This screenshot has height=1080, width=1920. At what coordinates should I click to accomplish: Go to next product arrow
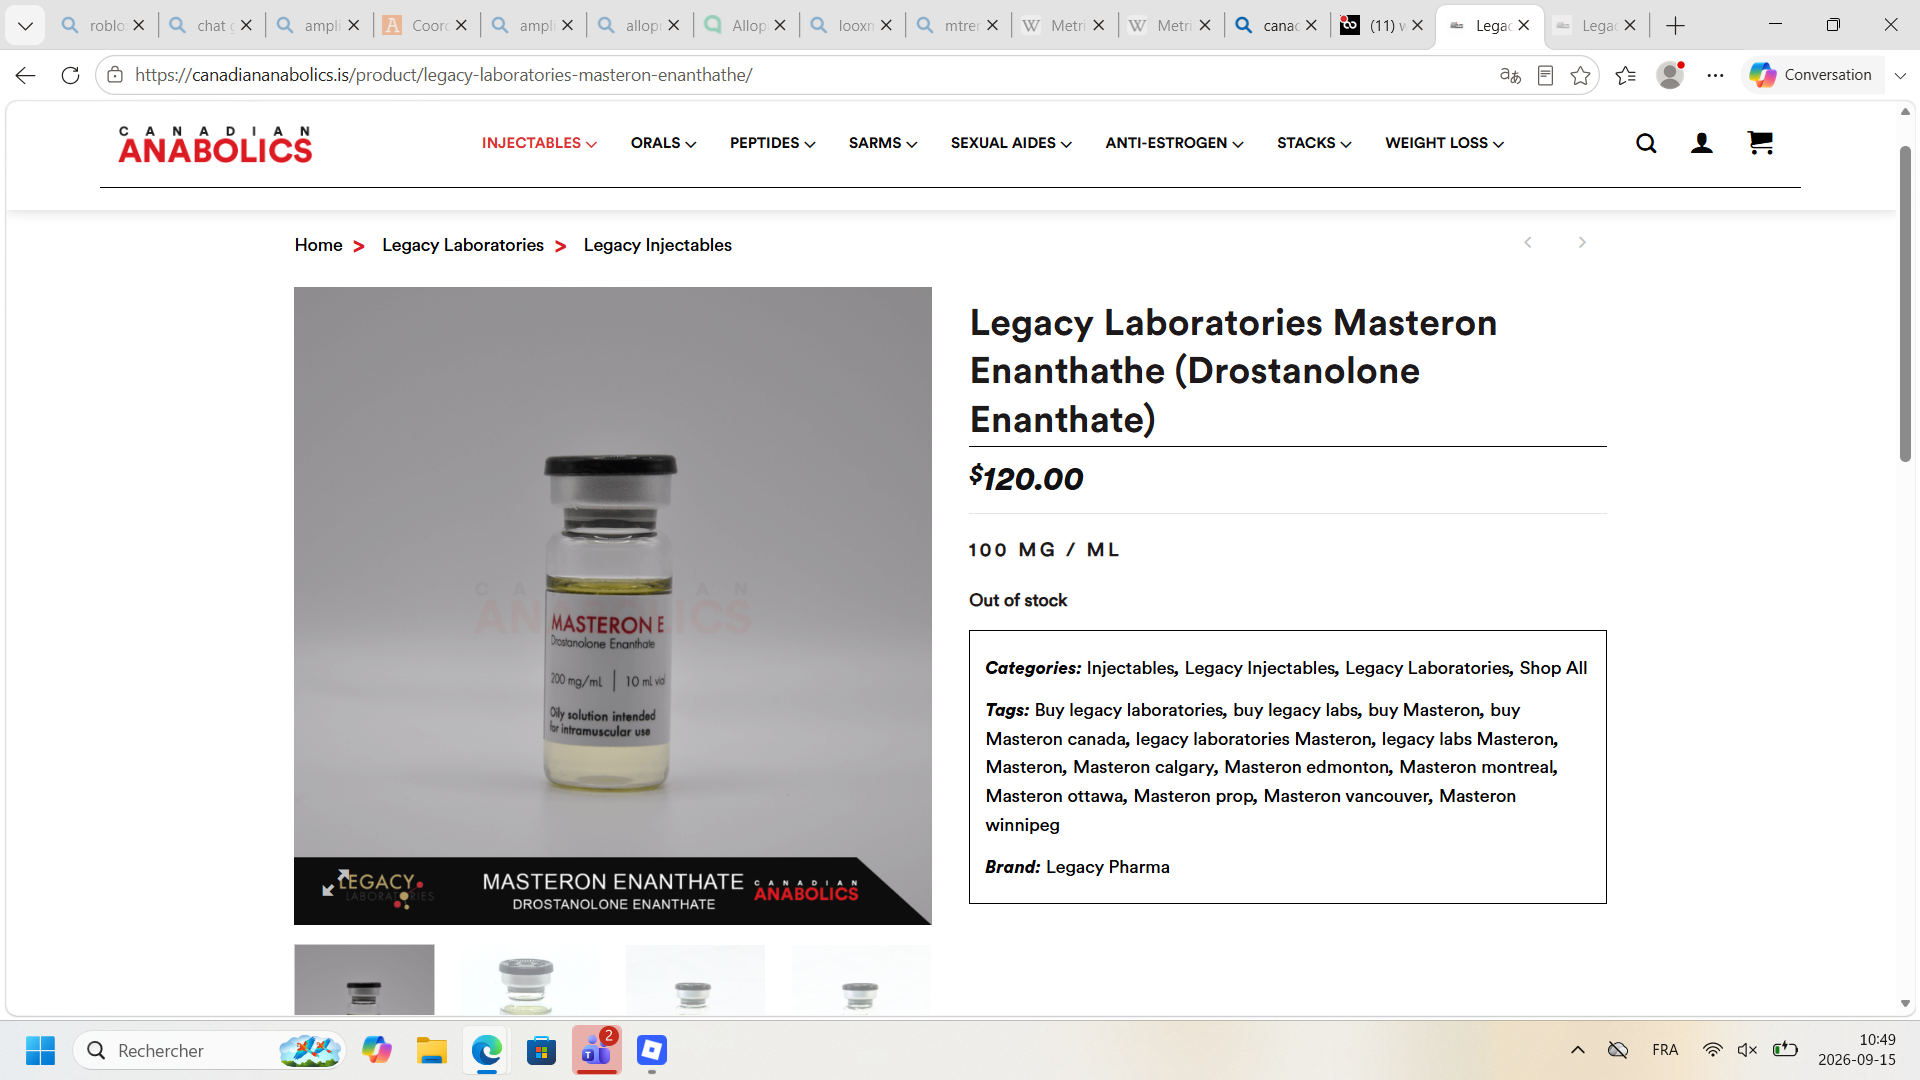point(1582,243)
